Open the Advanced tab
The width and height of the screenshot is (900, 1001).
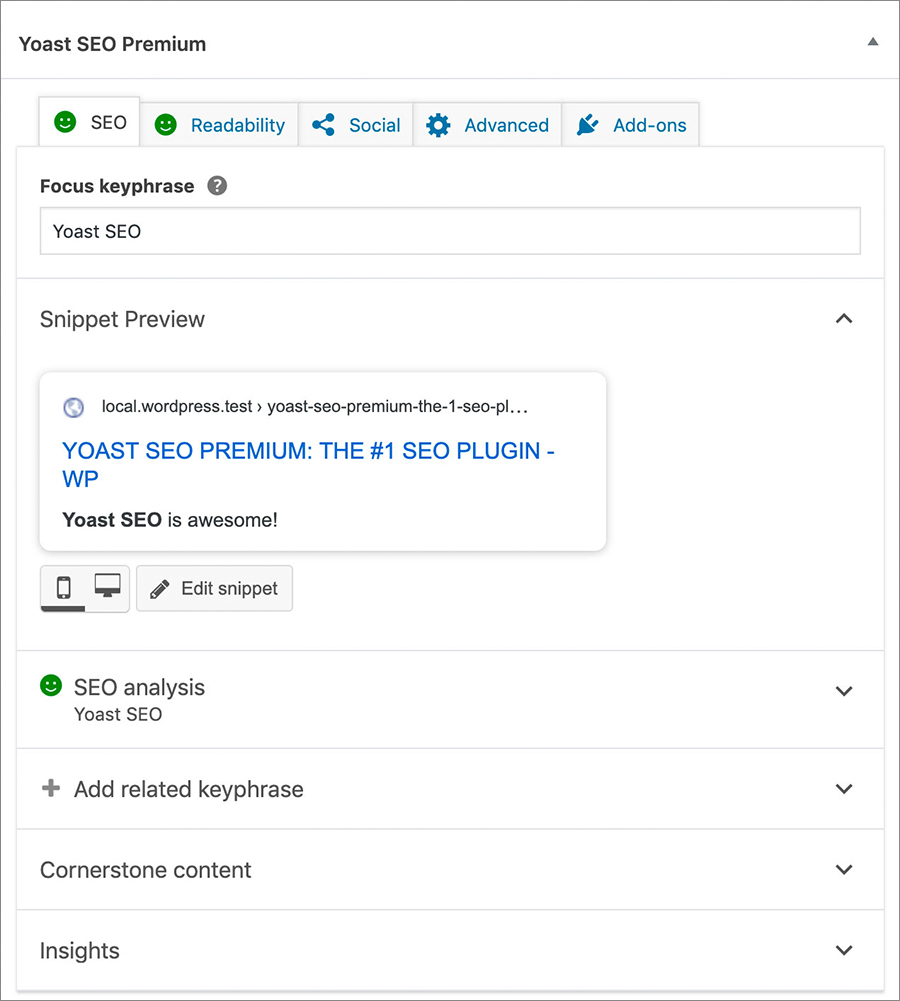pyautogui.click(x=487, y=125)
